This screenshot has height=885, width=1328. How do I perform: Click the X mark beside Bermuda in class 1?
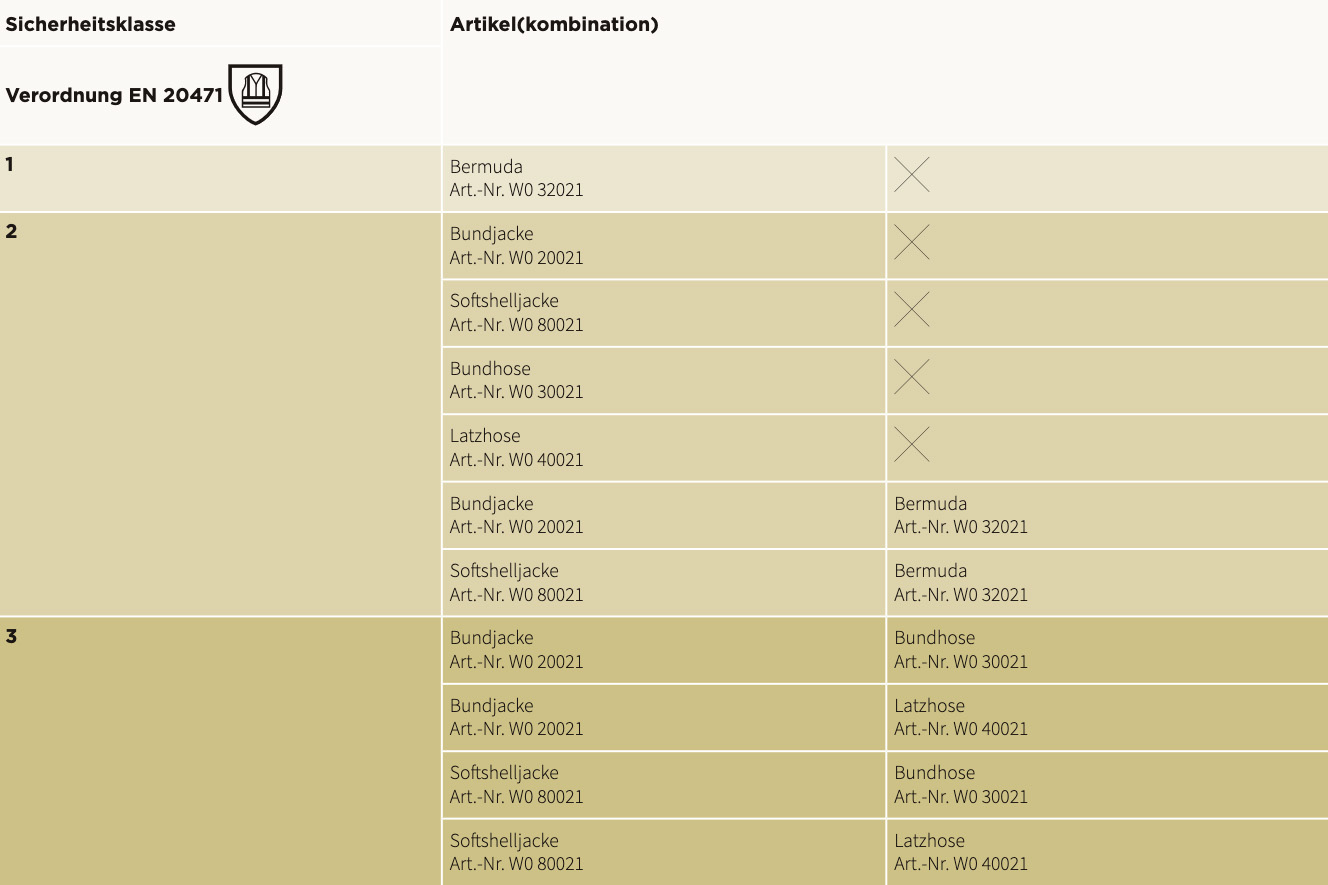pyautogui.click(x=911, y=174)
